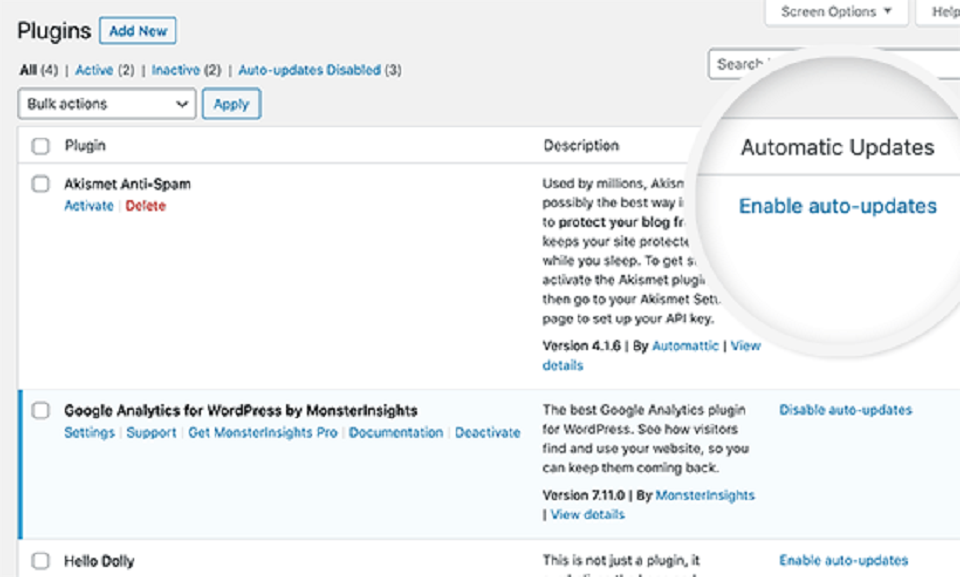
Task: Focus the plugin search field
Action: [x=834, y=64]
